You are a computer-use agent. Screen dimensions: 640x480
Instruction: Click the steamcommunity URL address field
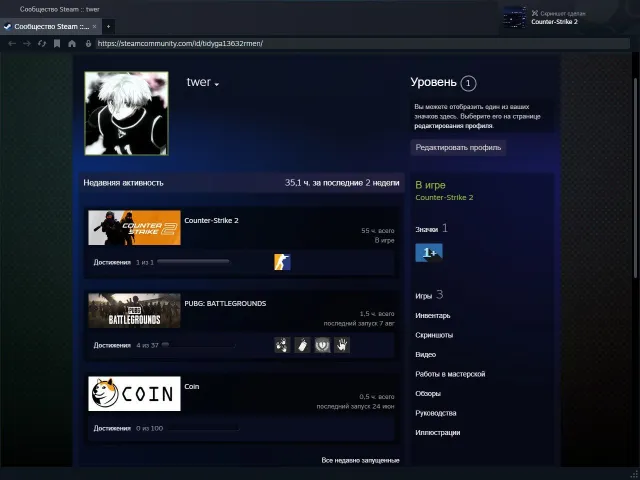pyautogui.click(x=362, y=43)
